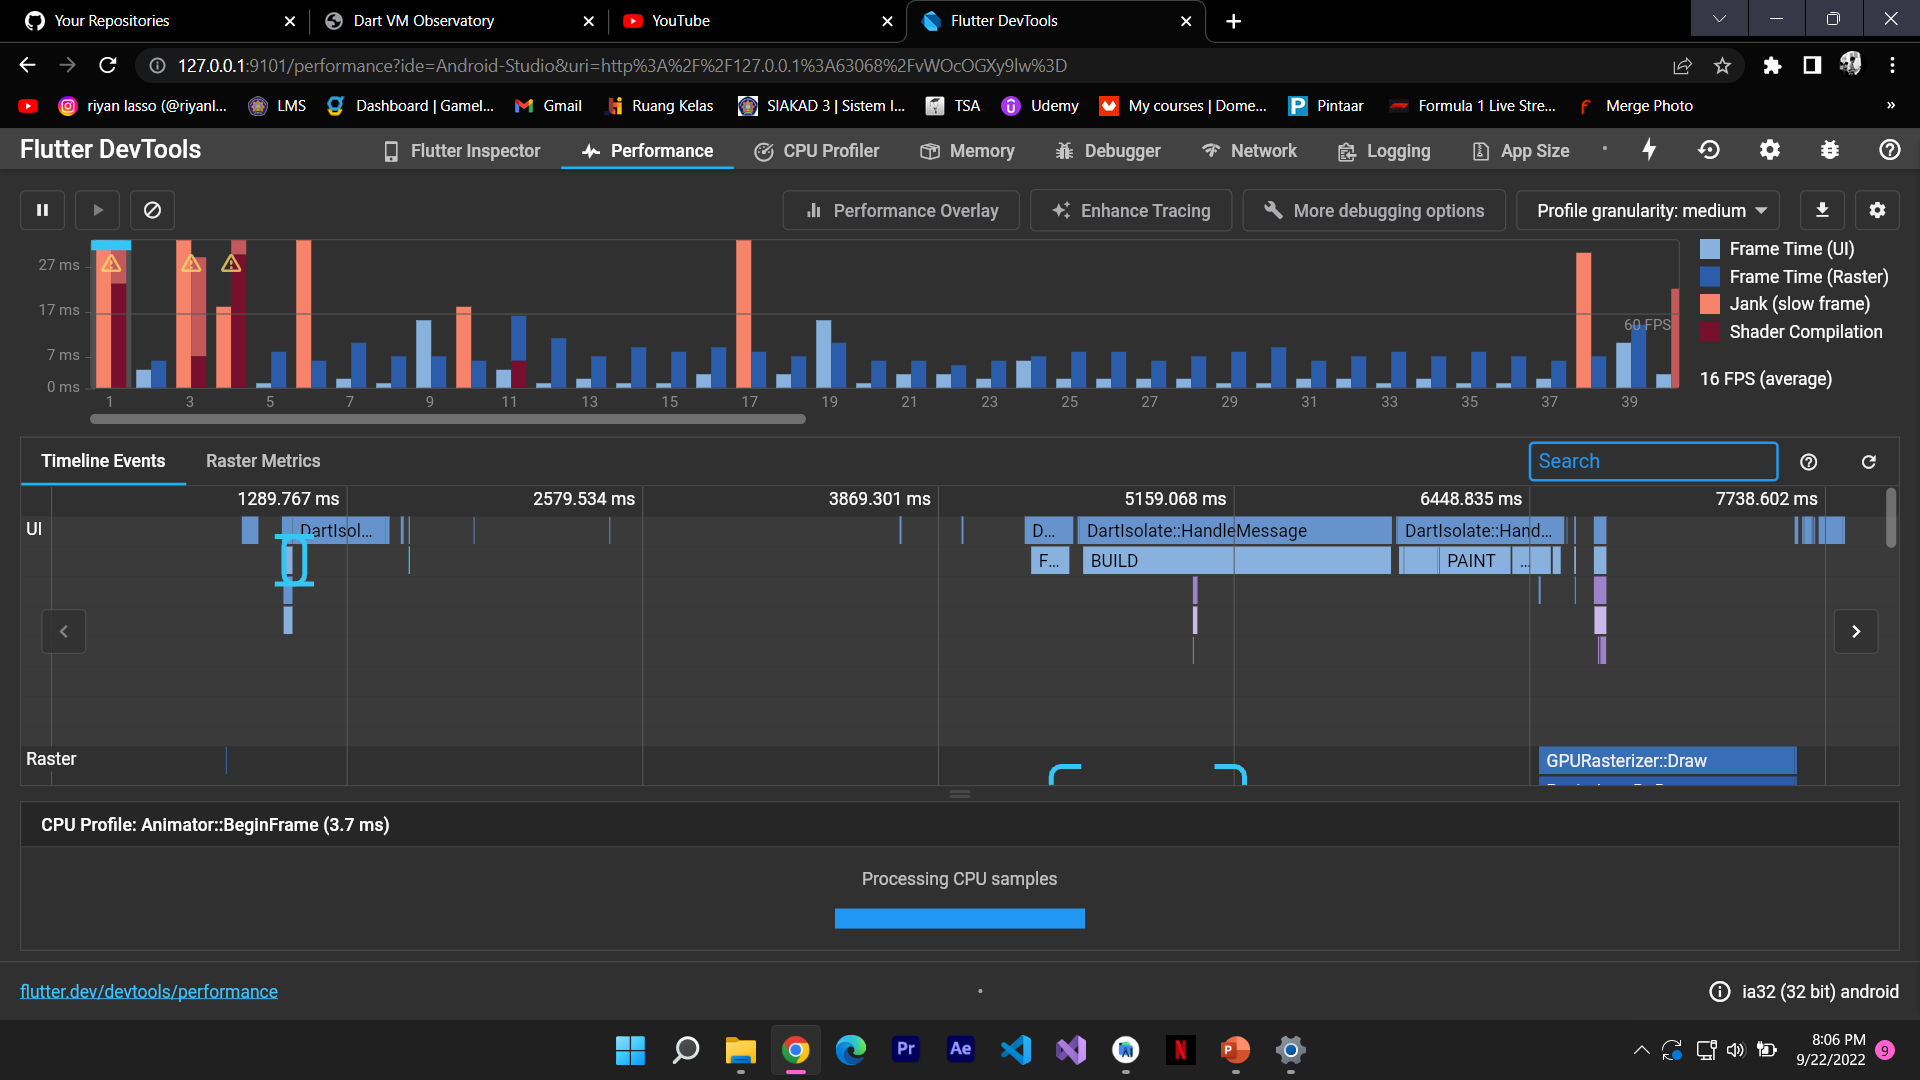Open the performance settings gear beside the export icon
Screen dimensions: 1920x1080
coord(1877,210)
